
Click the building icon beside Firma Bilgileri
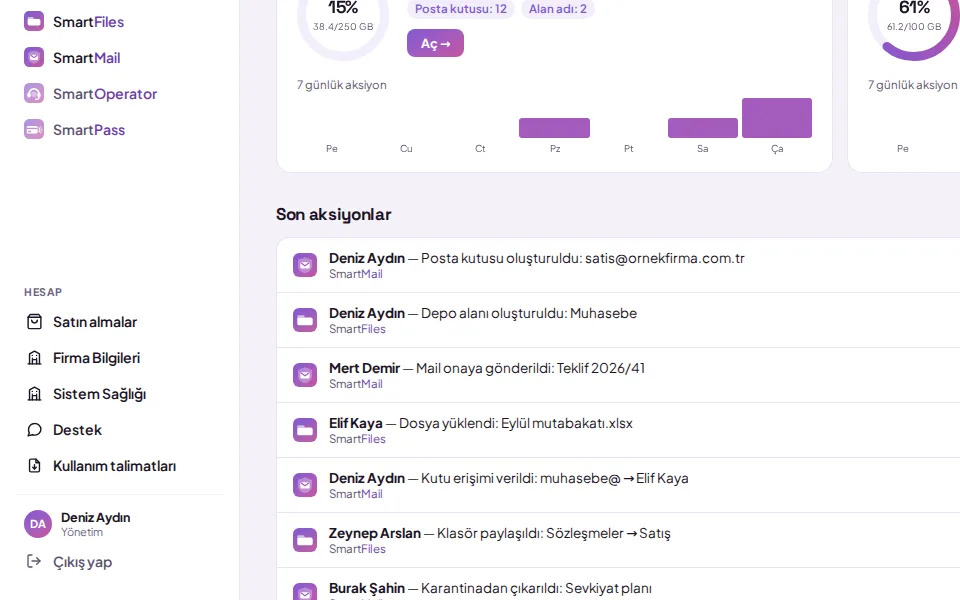pyautogui.click(x=34, y=358)
